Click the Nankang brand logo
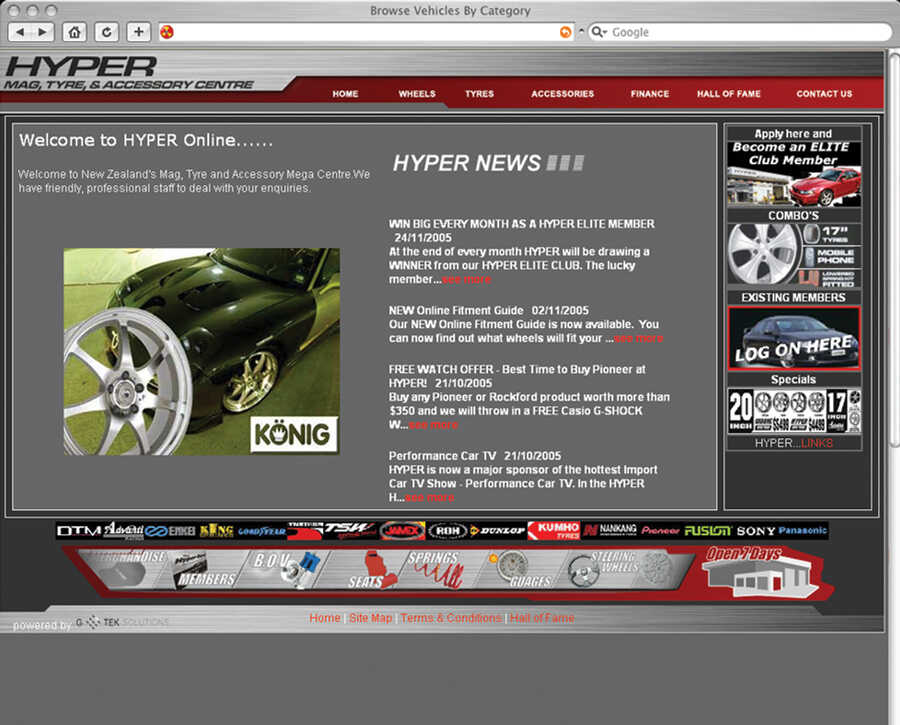Screen dimensions: 900x725 [x=610, y=530]
